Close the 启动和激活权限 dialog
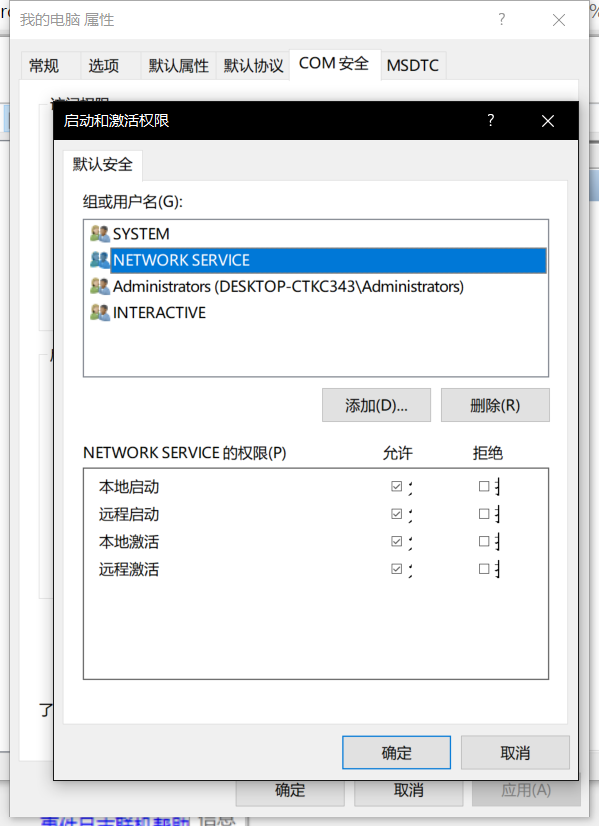 (548, 121)
